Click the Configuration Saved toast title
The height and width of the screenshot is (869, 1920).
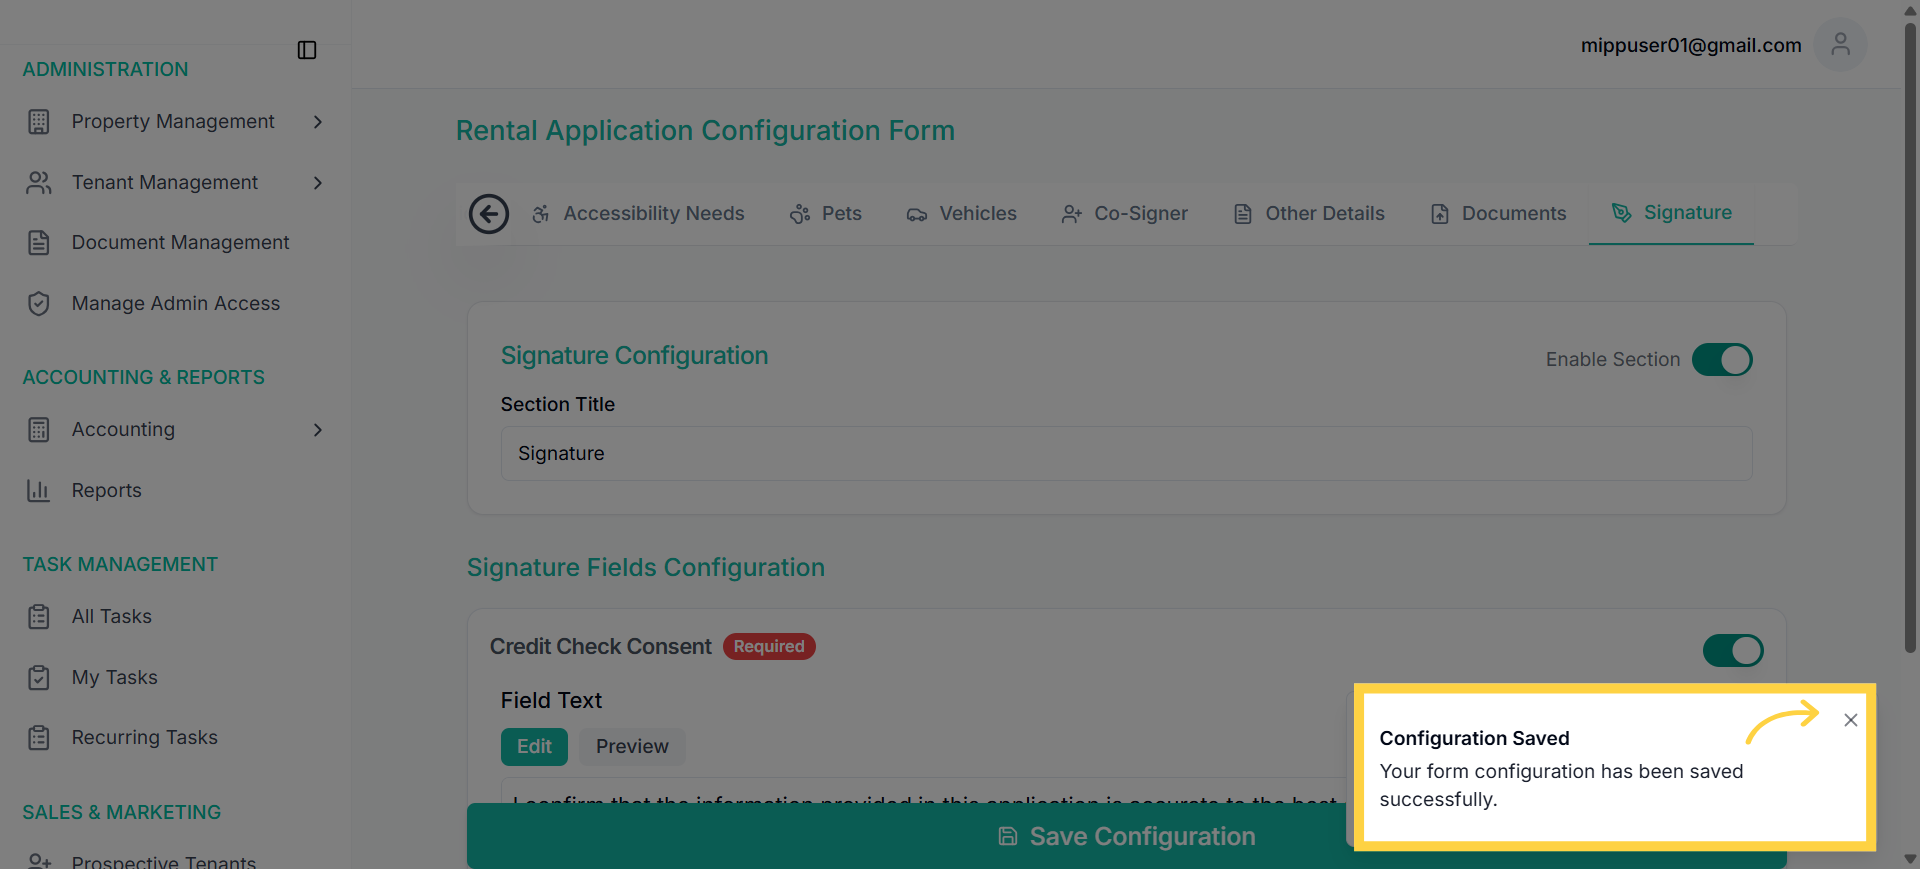point(1474,738)
